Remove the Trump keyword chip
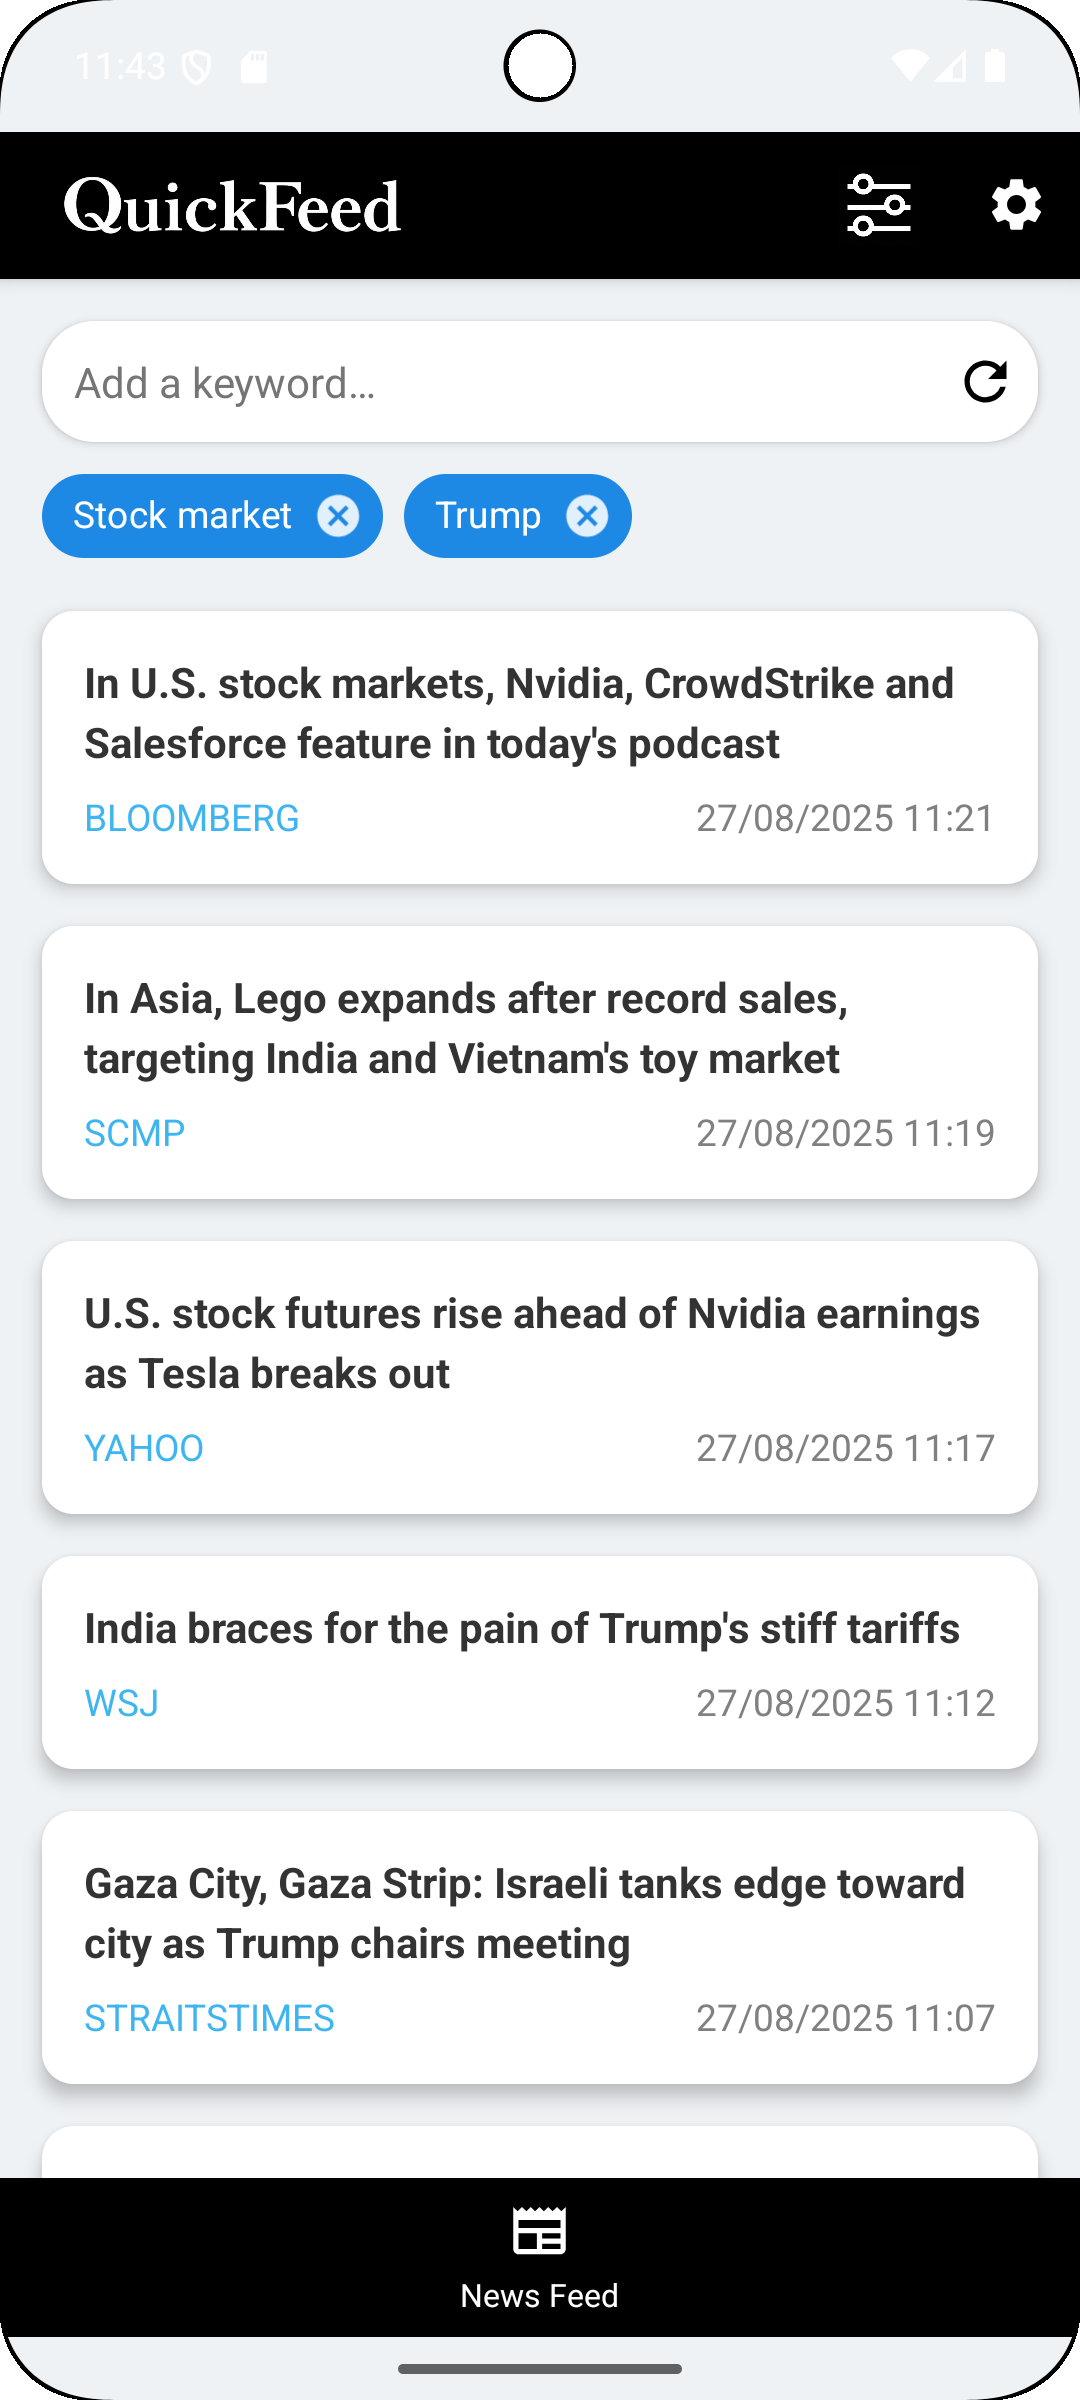The image size is (1080, 2400). pyautogui.click(x=587, y=516)
